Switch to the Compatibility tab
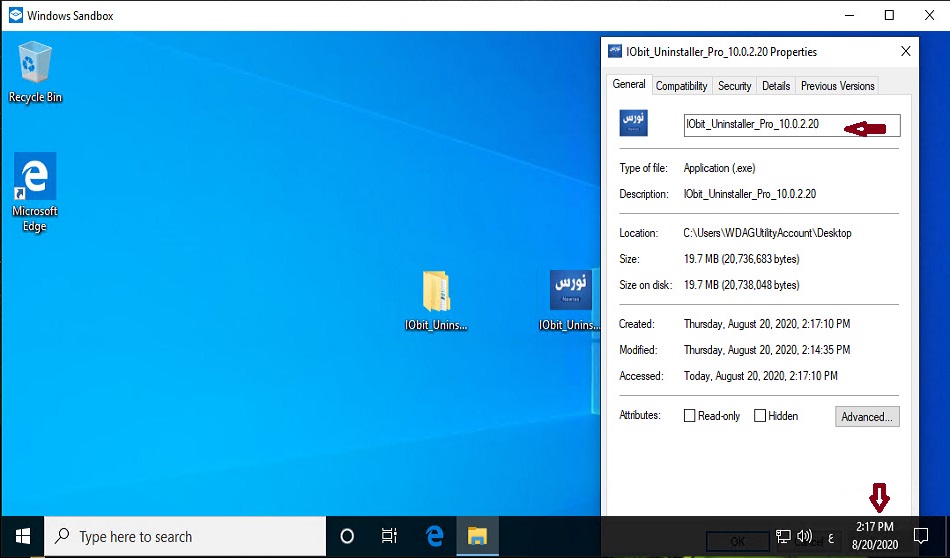This screenshot has width=950, height=558. click(681, 86)
